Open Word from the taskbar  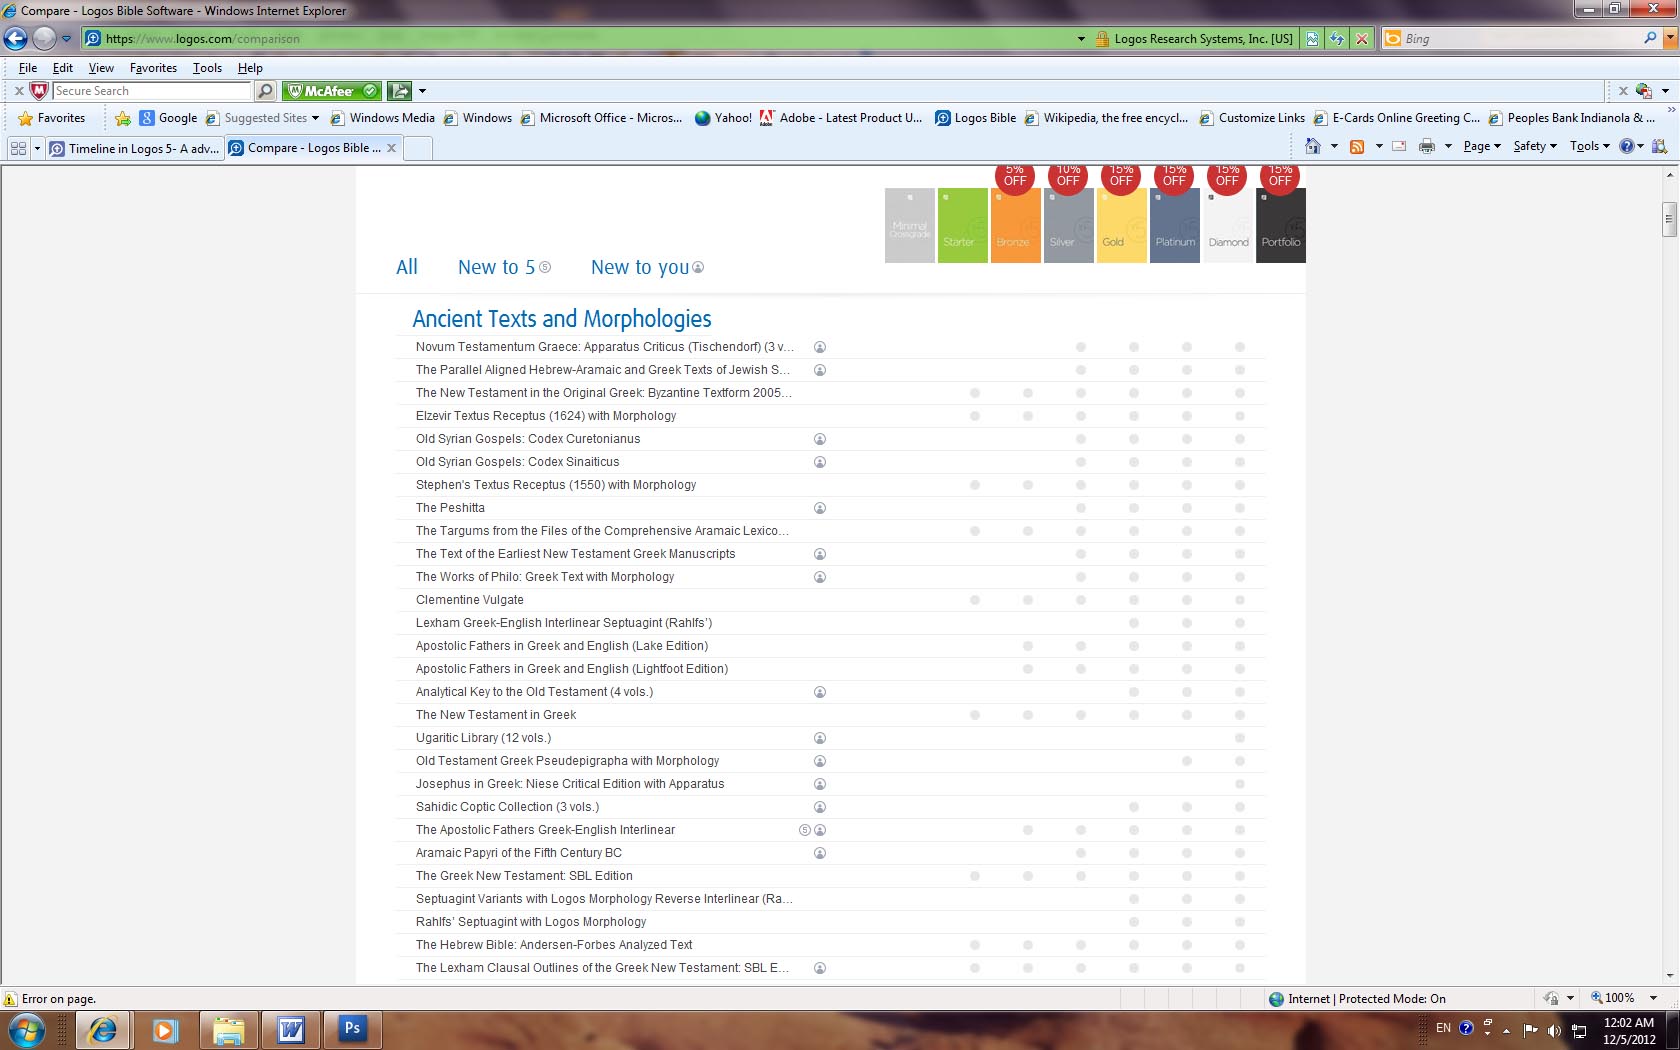click(x=291, y=1029)
